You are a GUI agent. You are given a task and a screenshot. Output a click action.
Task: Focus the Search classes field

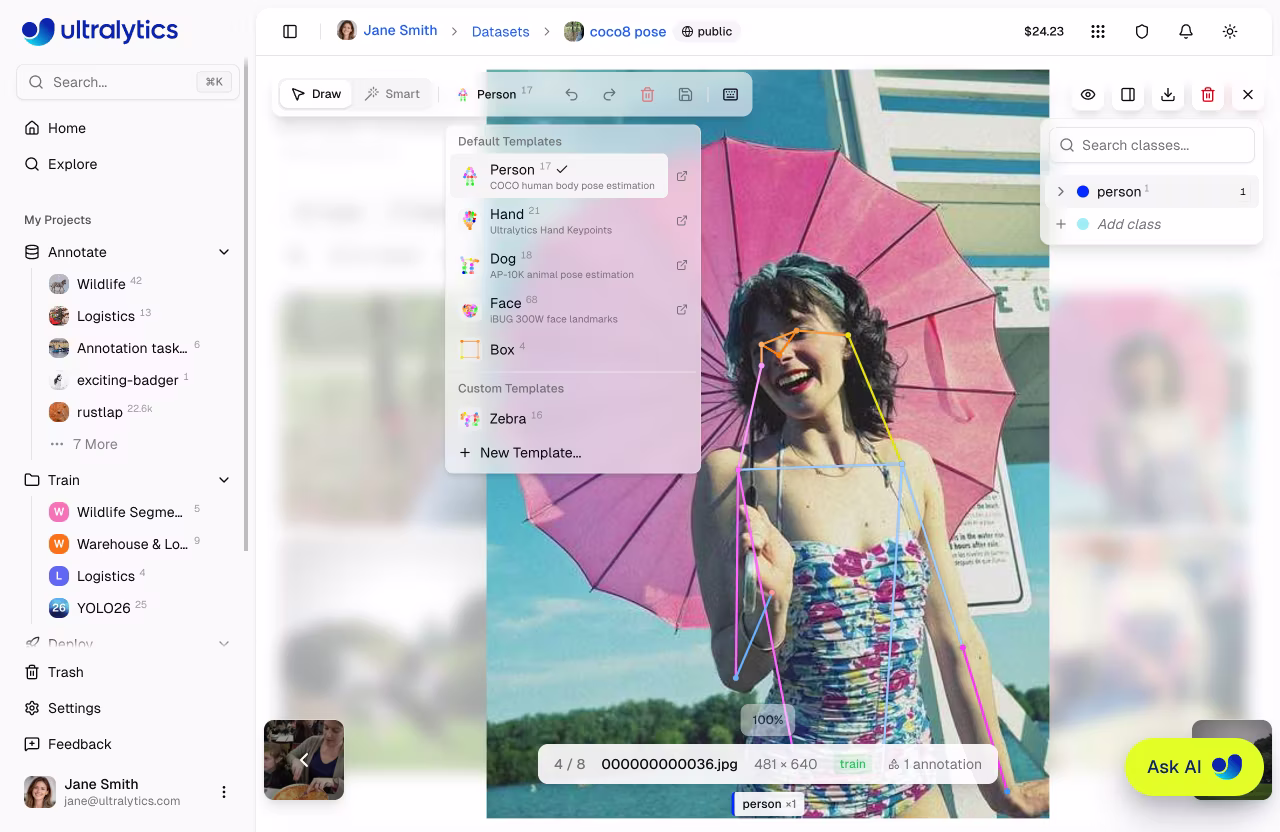[x=1152, y=145]
